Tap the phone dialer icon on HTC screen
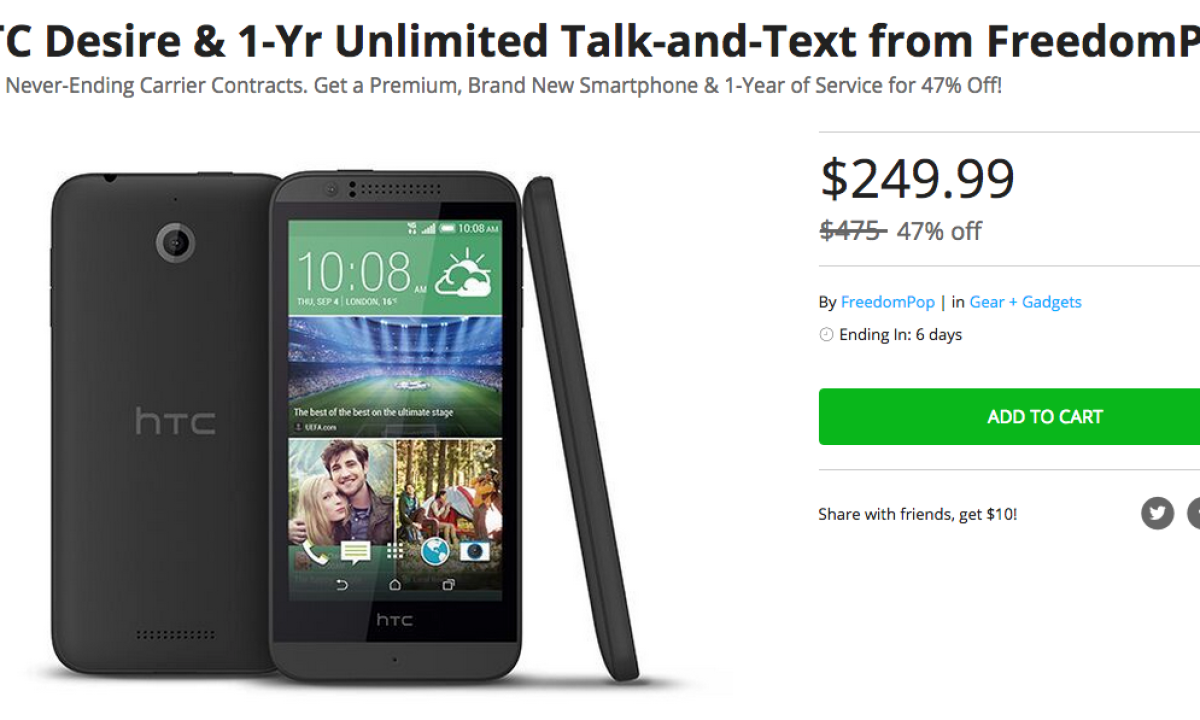Image resolution: width=1200 pixels, height=720 pixels. [x=316, y=550]
